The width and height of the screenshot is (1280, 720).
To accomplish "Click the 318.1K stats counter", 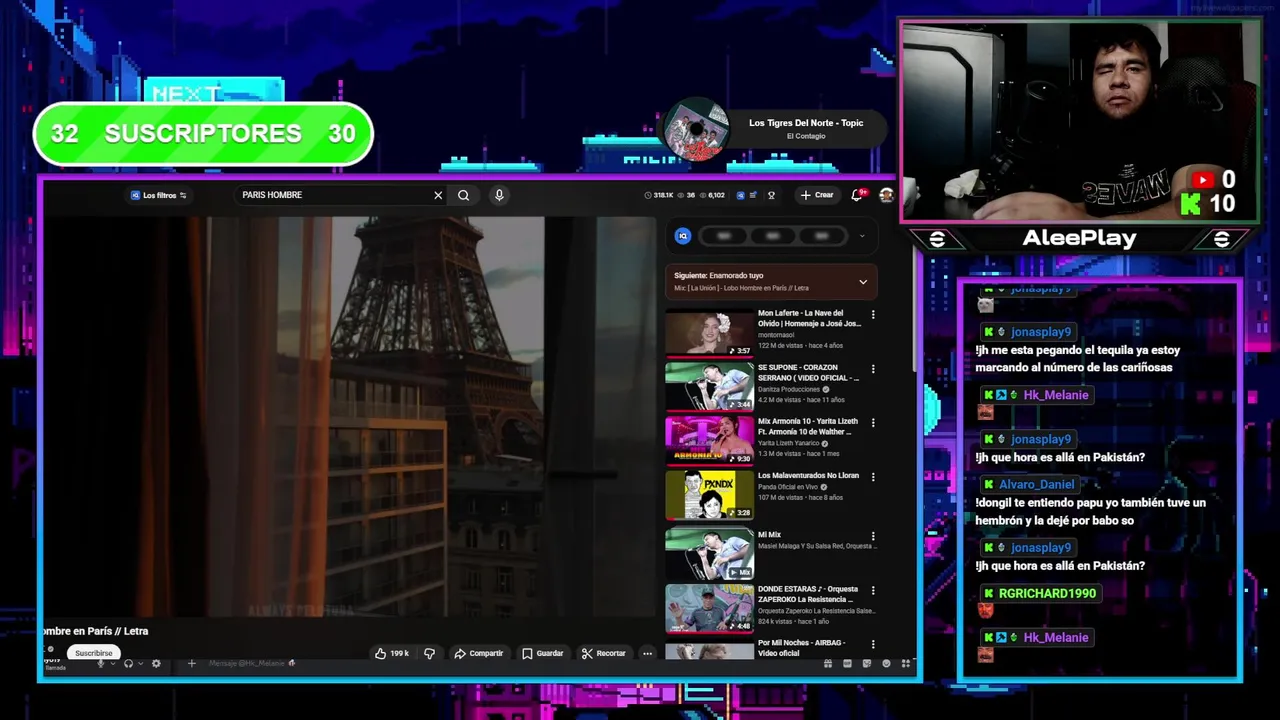I will (660, 195).
